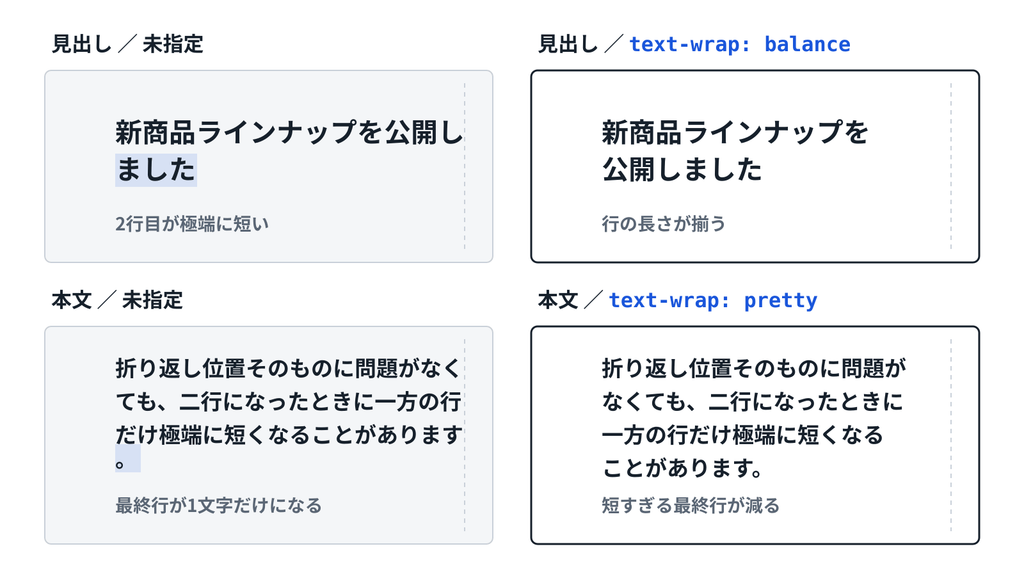Click the line '折り返し位置そのものに問題がなく' in the unset body card
The height and width of the screenshot is (576, 1024).
[289, 368]
